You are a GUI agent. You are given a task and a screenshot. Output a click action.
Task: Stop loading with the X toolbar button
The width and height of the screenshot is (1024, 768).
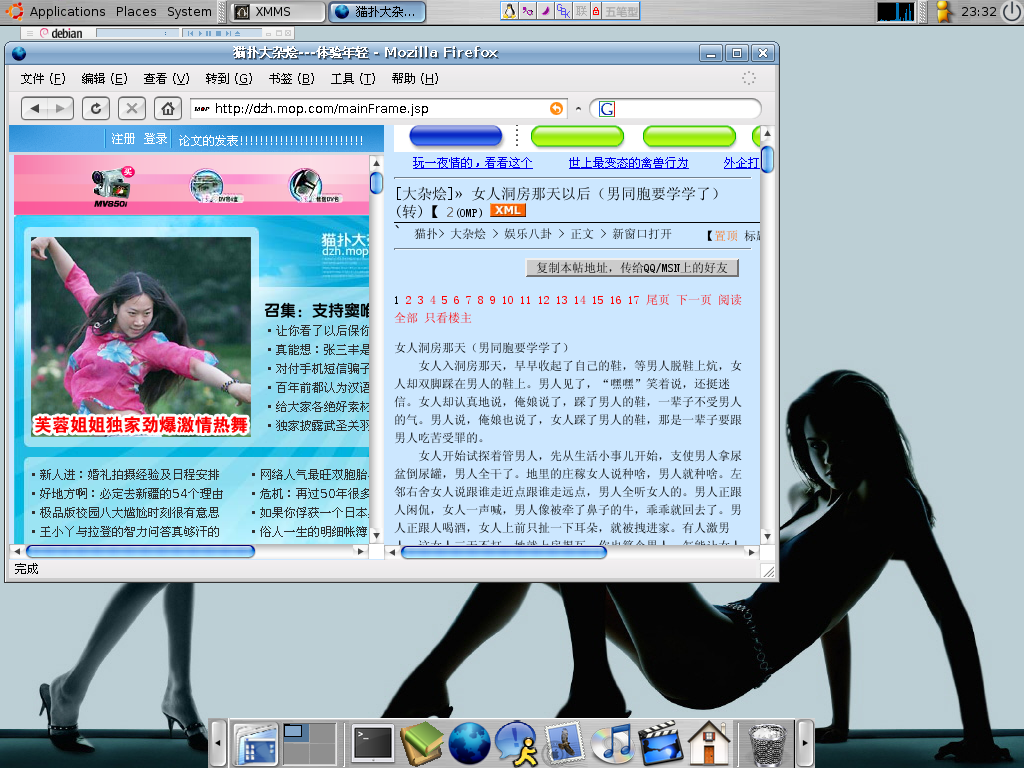132,108
